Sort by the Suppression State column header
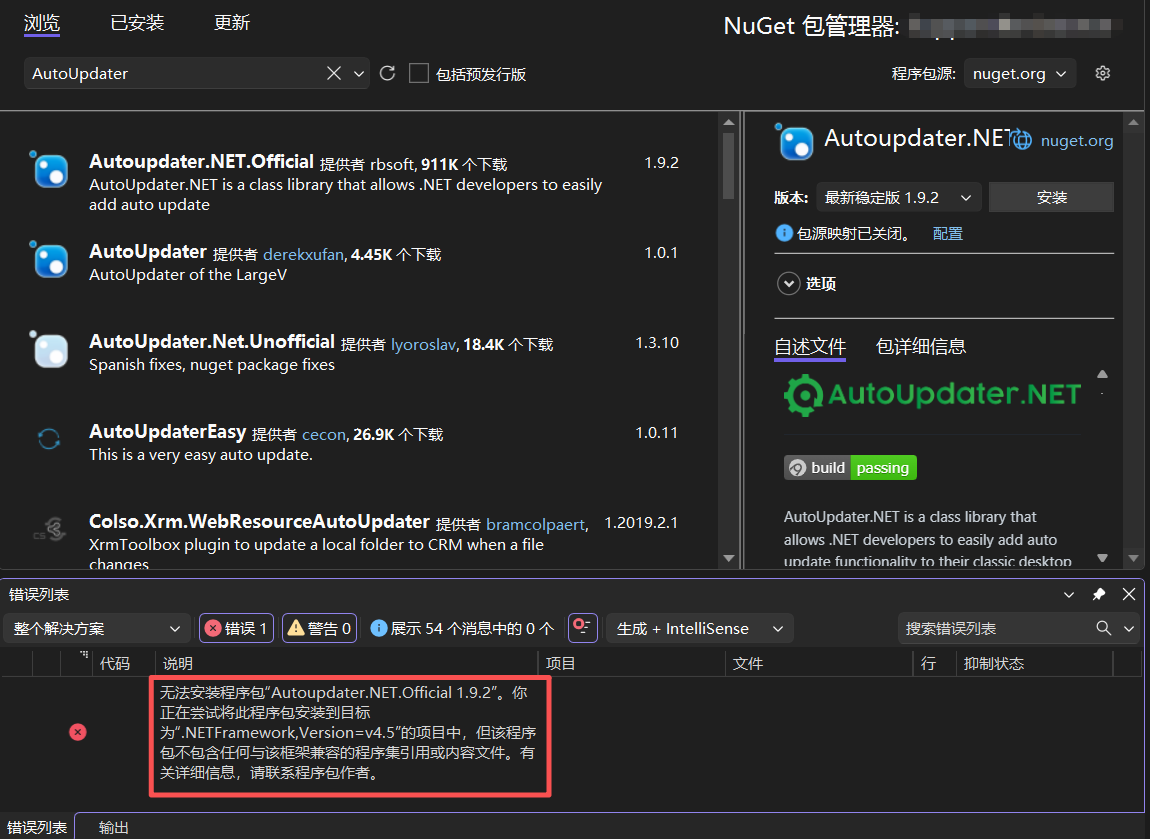Image resolution: width=1150 pixels, height=839 pixels. [993, 663]
